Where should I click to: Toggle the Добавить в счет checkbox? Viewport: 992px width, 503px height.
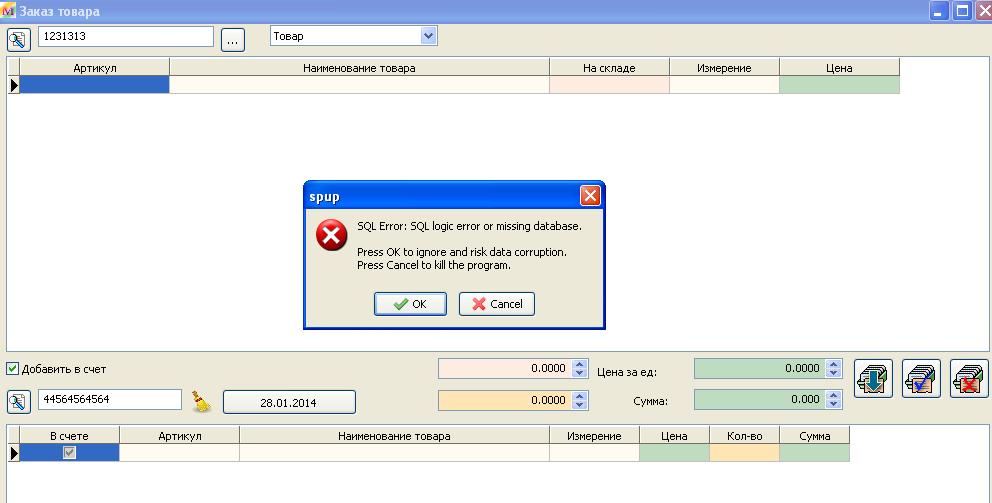point(13,369)
